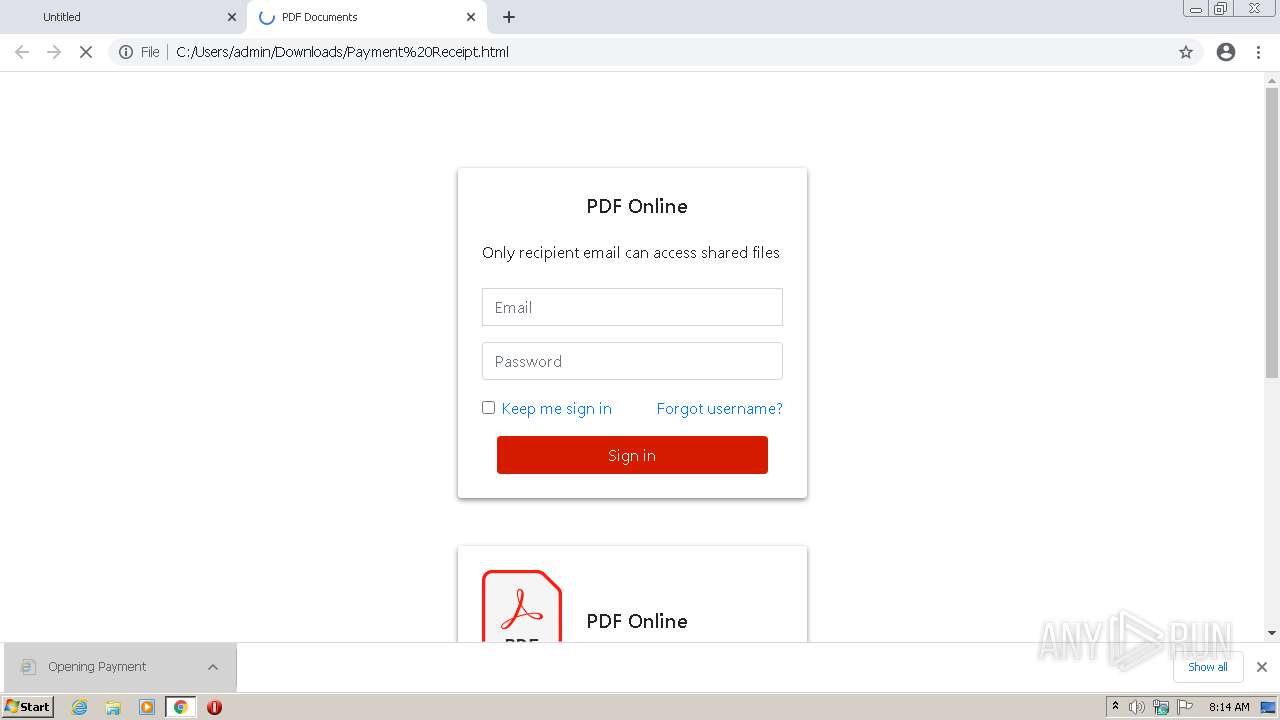Close the Chrome window
The width and height of the screenshot is (1280, 720).
tap(1254, 9)
